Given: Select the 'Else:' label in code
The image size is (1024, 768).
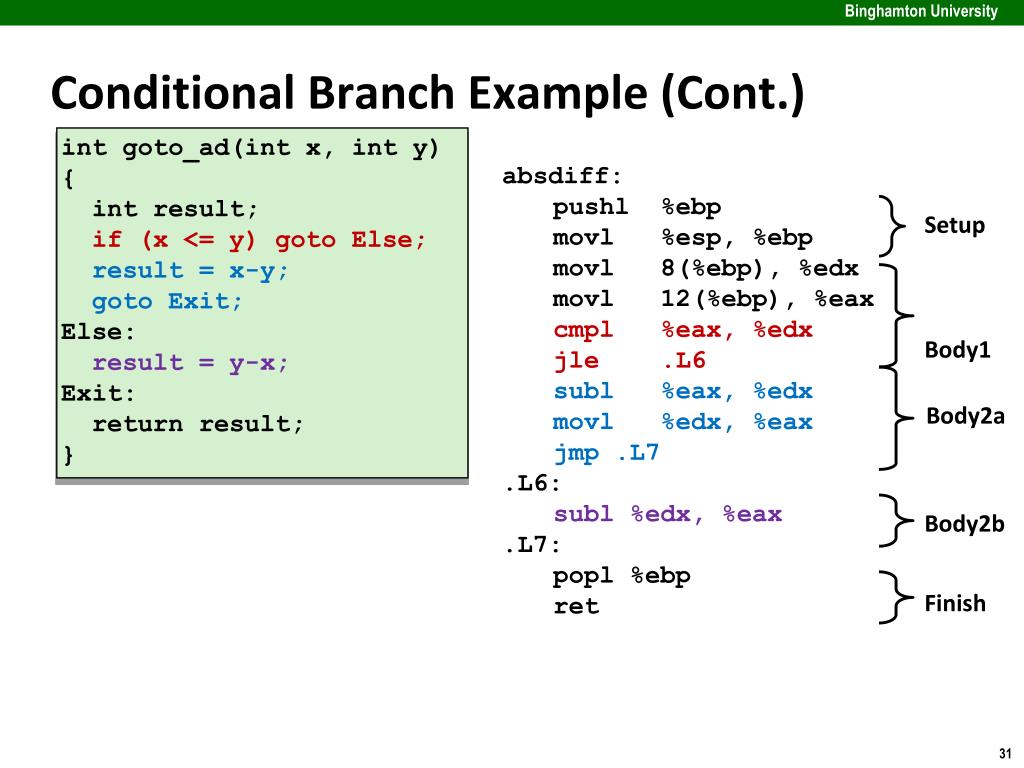Looking at the screenshot, I should tap(98, 332).
